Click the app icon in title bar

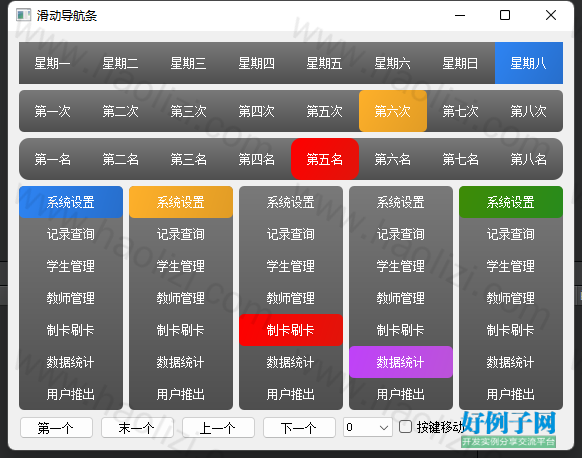pos(23,15)
